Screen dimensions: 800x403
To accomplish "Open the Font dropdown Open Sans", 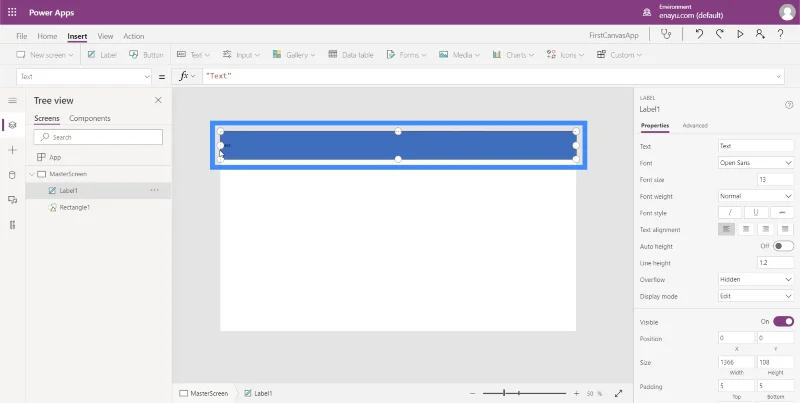I will 756,163.
